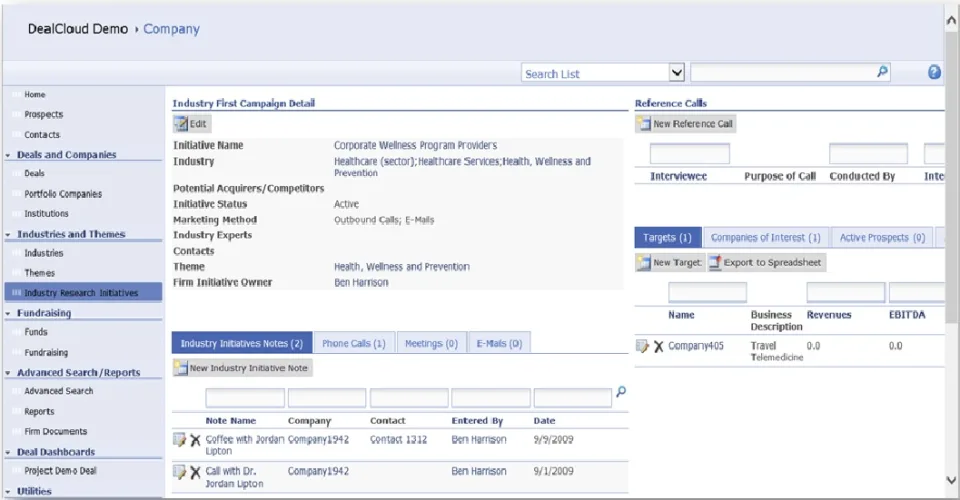This screenshot has height=500, width=960.
Task: Select Active Prospects tab
Action: click(882, 237)
